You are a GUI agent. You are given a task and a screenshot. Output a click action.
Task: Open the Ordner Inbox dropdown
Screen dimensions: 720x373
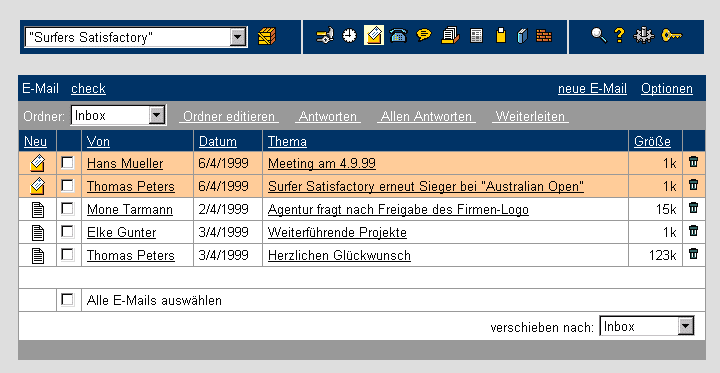157,115
